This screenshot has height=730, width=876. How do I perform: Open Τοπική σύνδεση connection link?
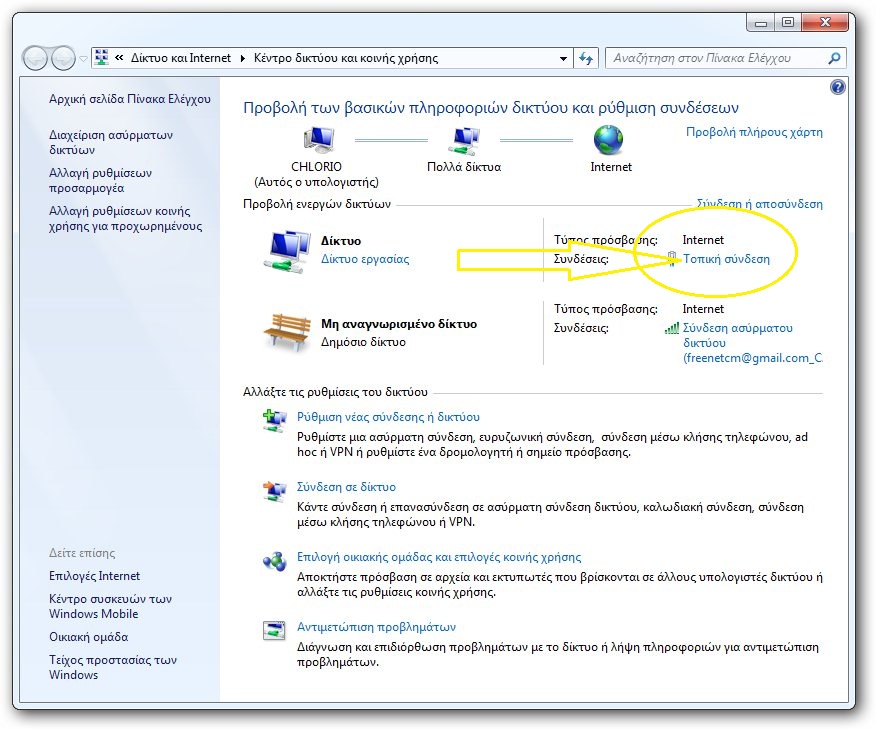[x=726, y=259]
